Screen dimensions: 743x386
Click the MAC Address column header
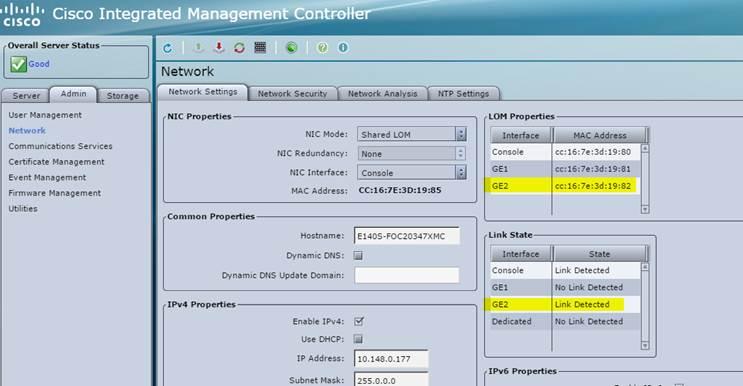tap(599, 135)
